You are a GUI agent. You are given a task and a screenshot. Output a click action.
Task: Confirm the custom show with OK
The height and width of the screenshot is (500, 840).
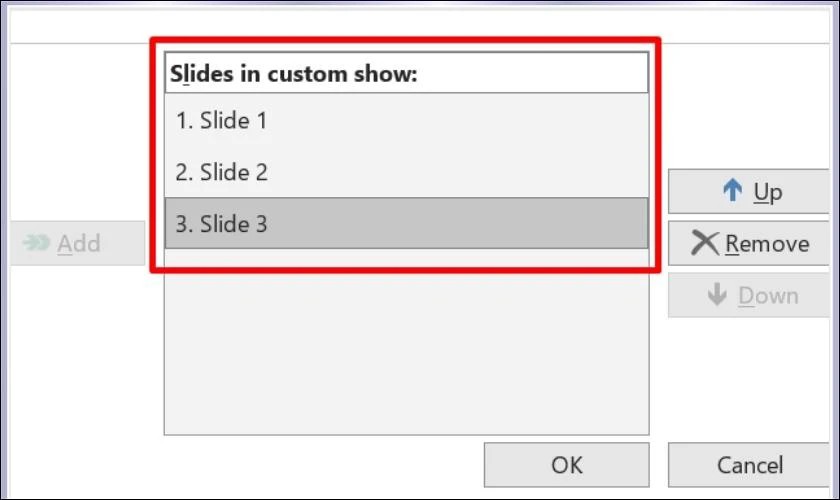pos(566,465)
